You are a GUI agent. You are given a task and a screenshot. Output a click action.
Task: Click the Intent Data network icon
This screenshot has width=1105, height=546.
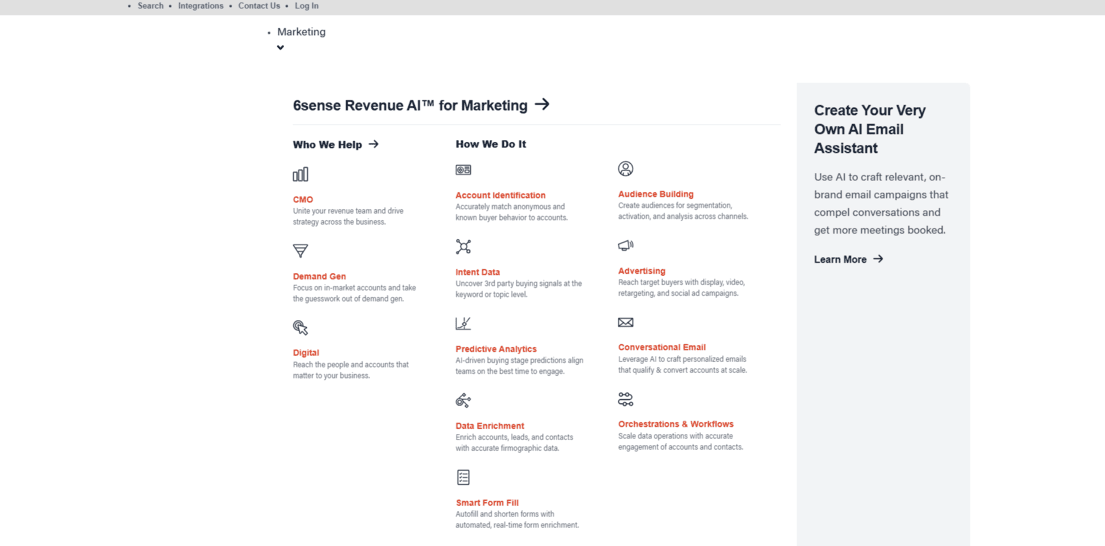click(x=463, y=247)
